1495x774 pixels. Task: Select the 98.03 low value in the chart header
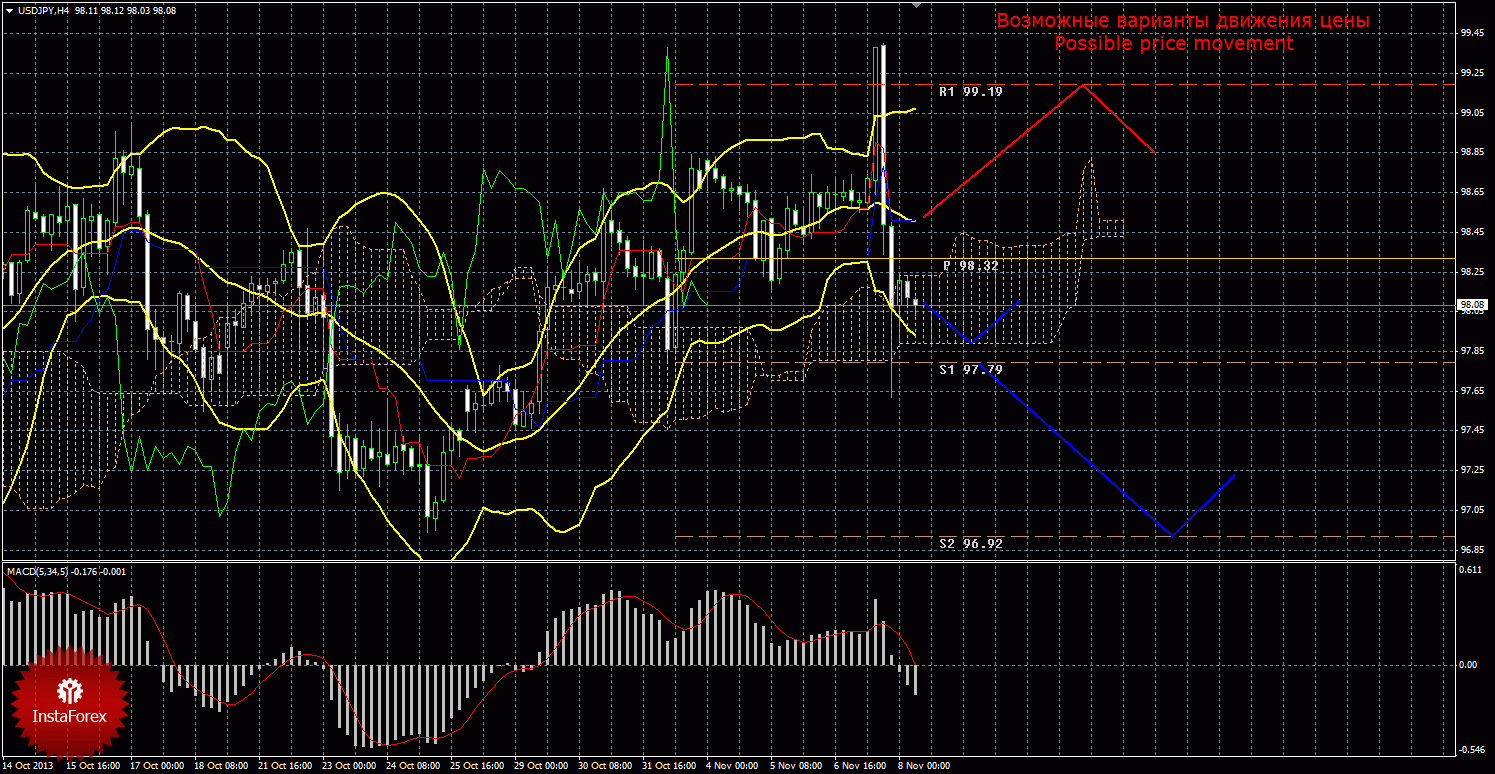click(x=138, y=9)
